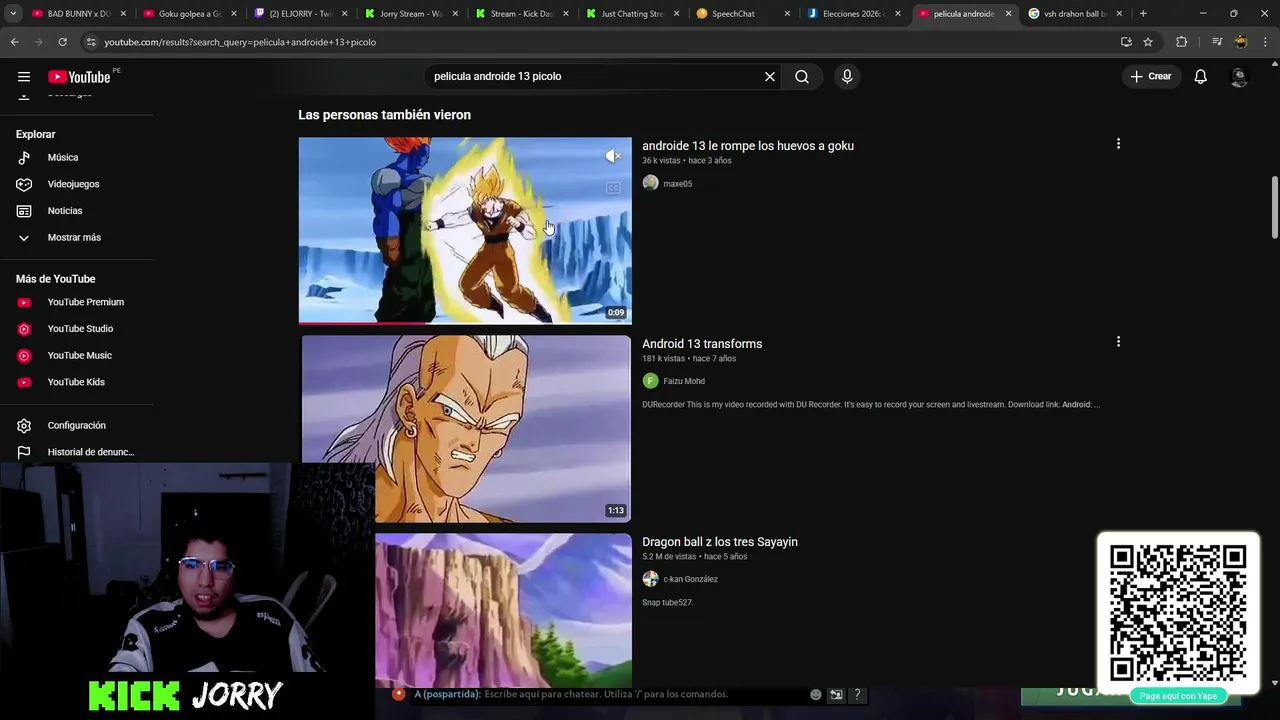Open maxe05 channel avatar
This screenshot has width=1280, height=720.
pyautogui.click(x=650, y=183)
